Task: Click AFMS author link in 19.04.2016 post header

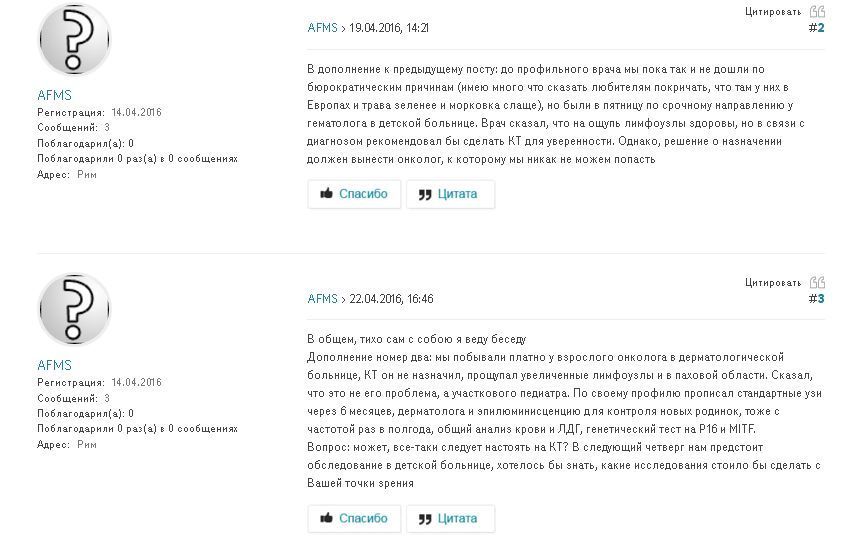Action: (x=322, y=27)
